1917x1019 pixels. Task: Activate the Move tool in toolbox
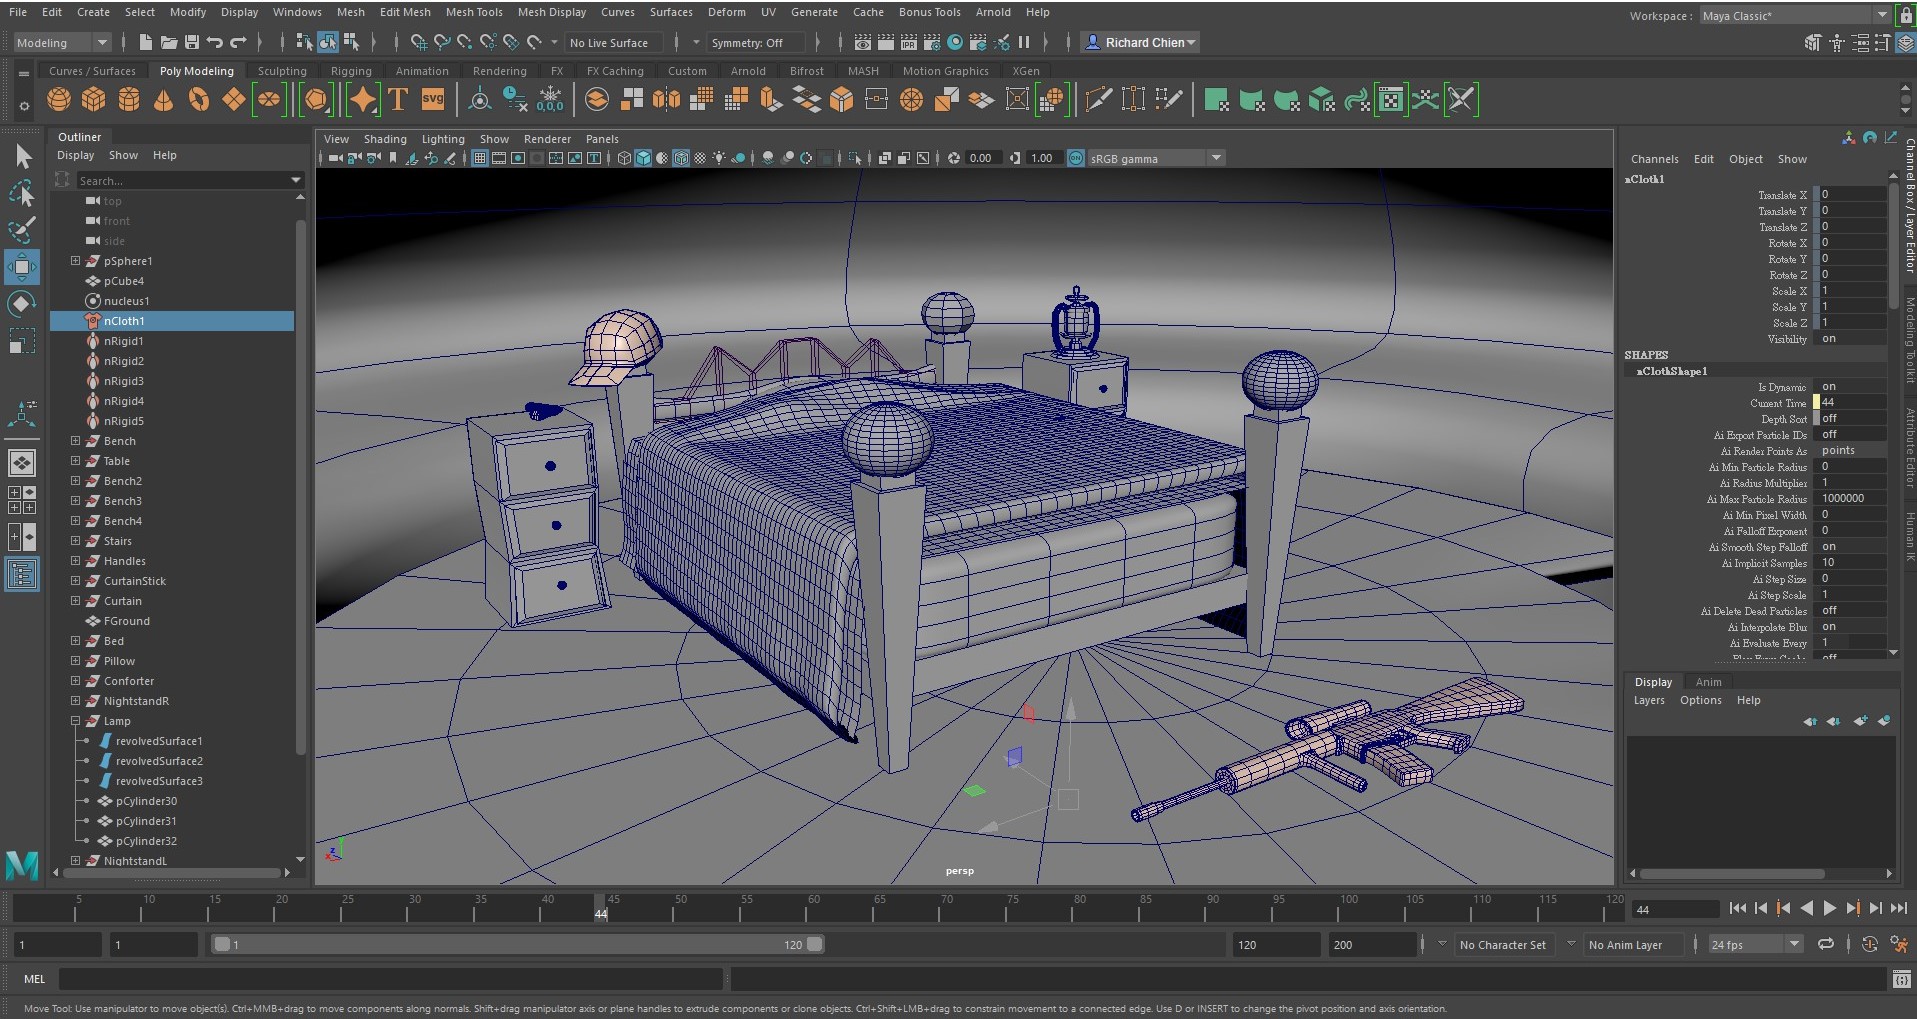click(21, 267)
